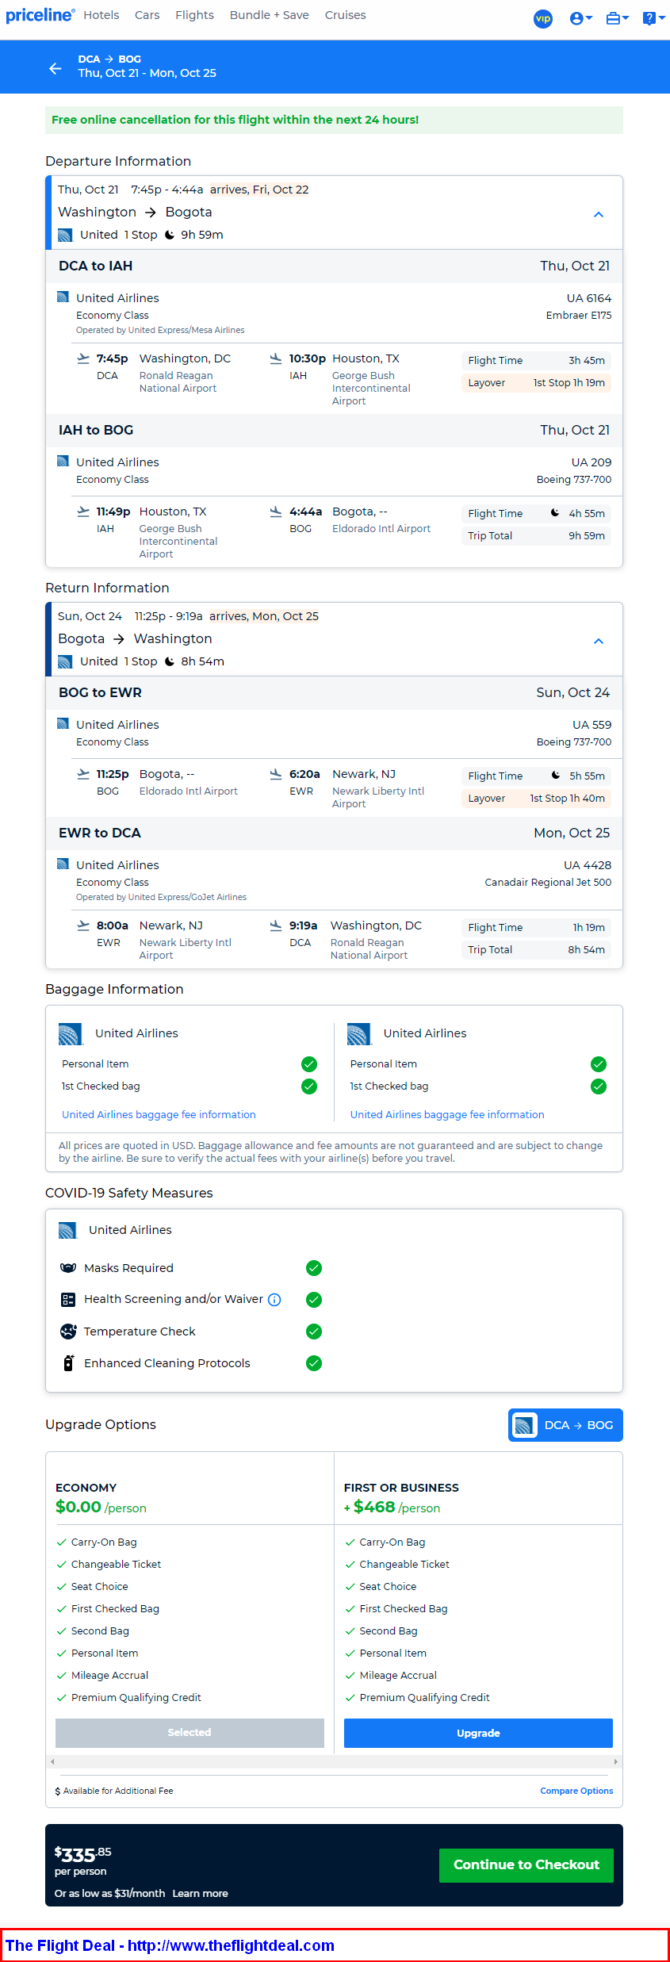Click the greyed Selected economy button

point(190,1733)
